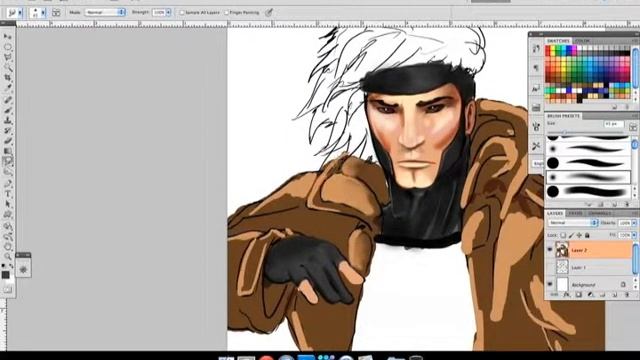640x360 pixels.
Task: Select the Layers tab
Action: point(555,213)
